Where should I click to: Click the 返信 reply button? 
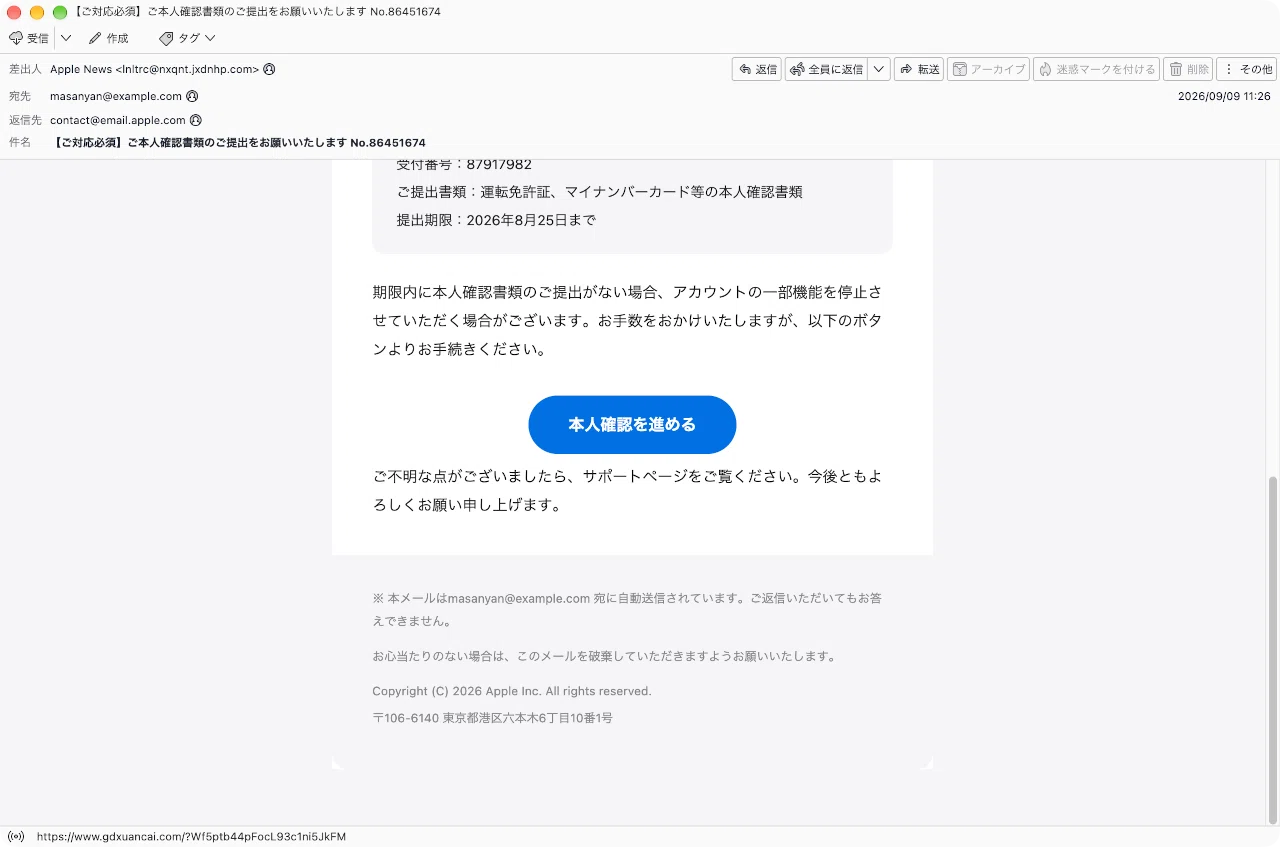pos(757,69)
